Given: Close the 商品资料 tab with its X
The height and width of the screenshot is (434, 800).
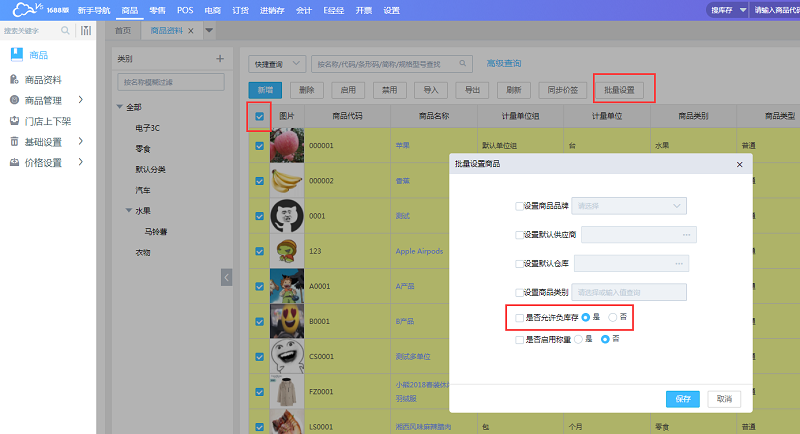Looking at the screenshot, I should point(191,31).
